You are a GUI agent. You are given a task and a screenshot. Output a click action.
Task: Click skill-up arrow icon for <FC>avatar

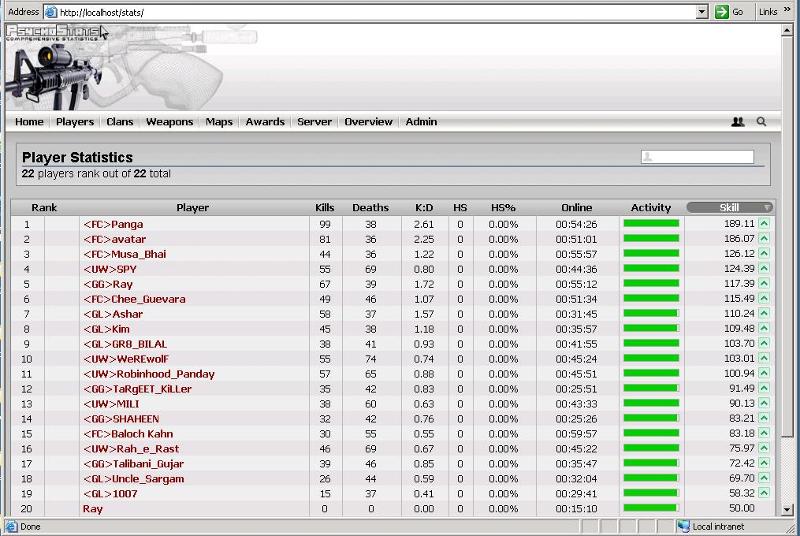[x=764, y=238]
